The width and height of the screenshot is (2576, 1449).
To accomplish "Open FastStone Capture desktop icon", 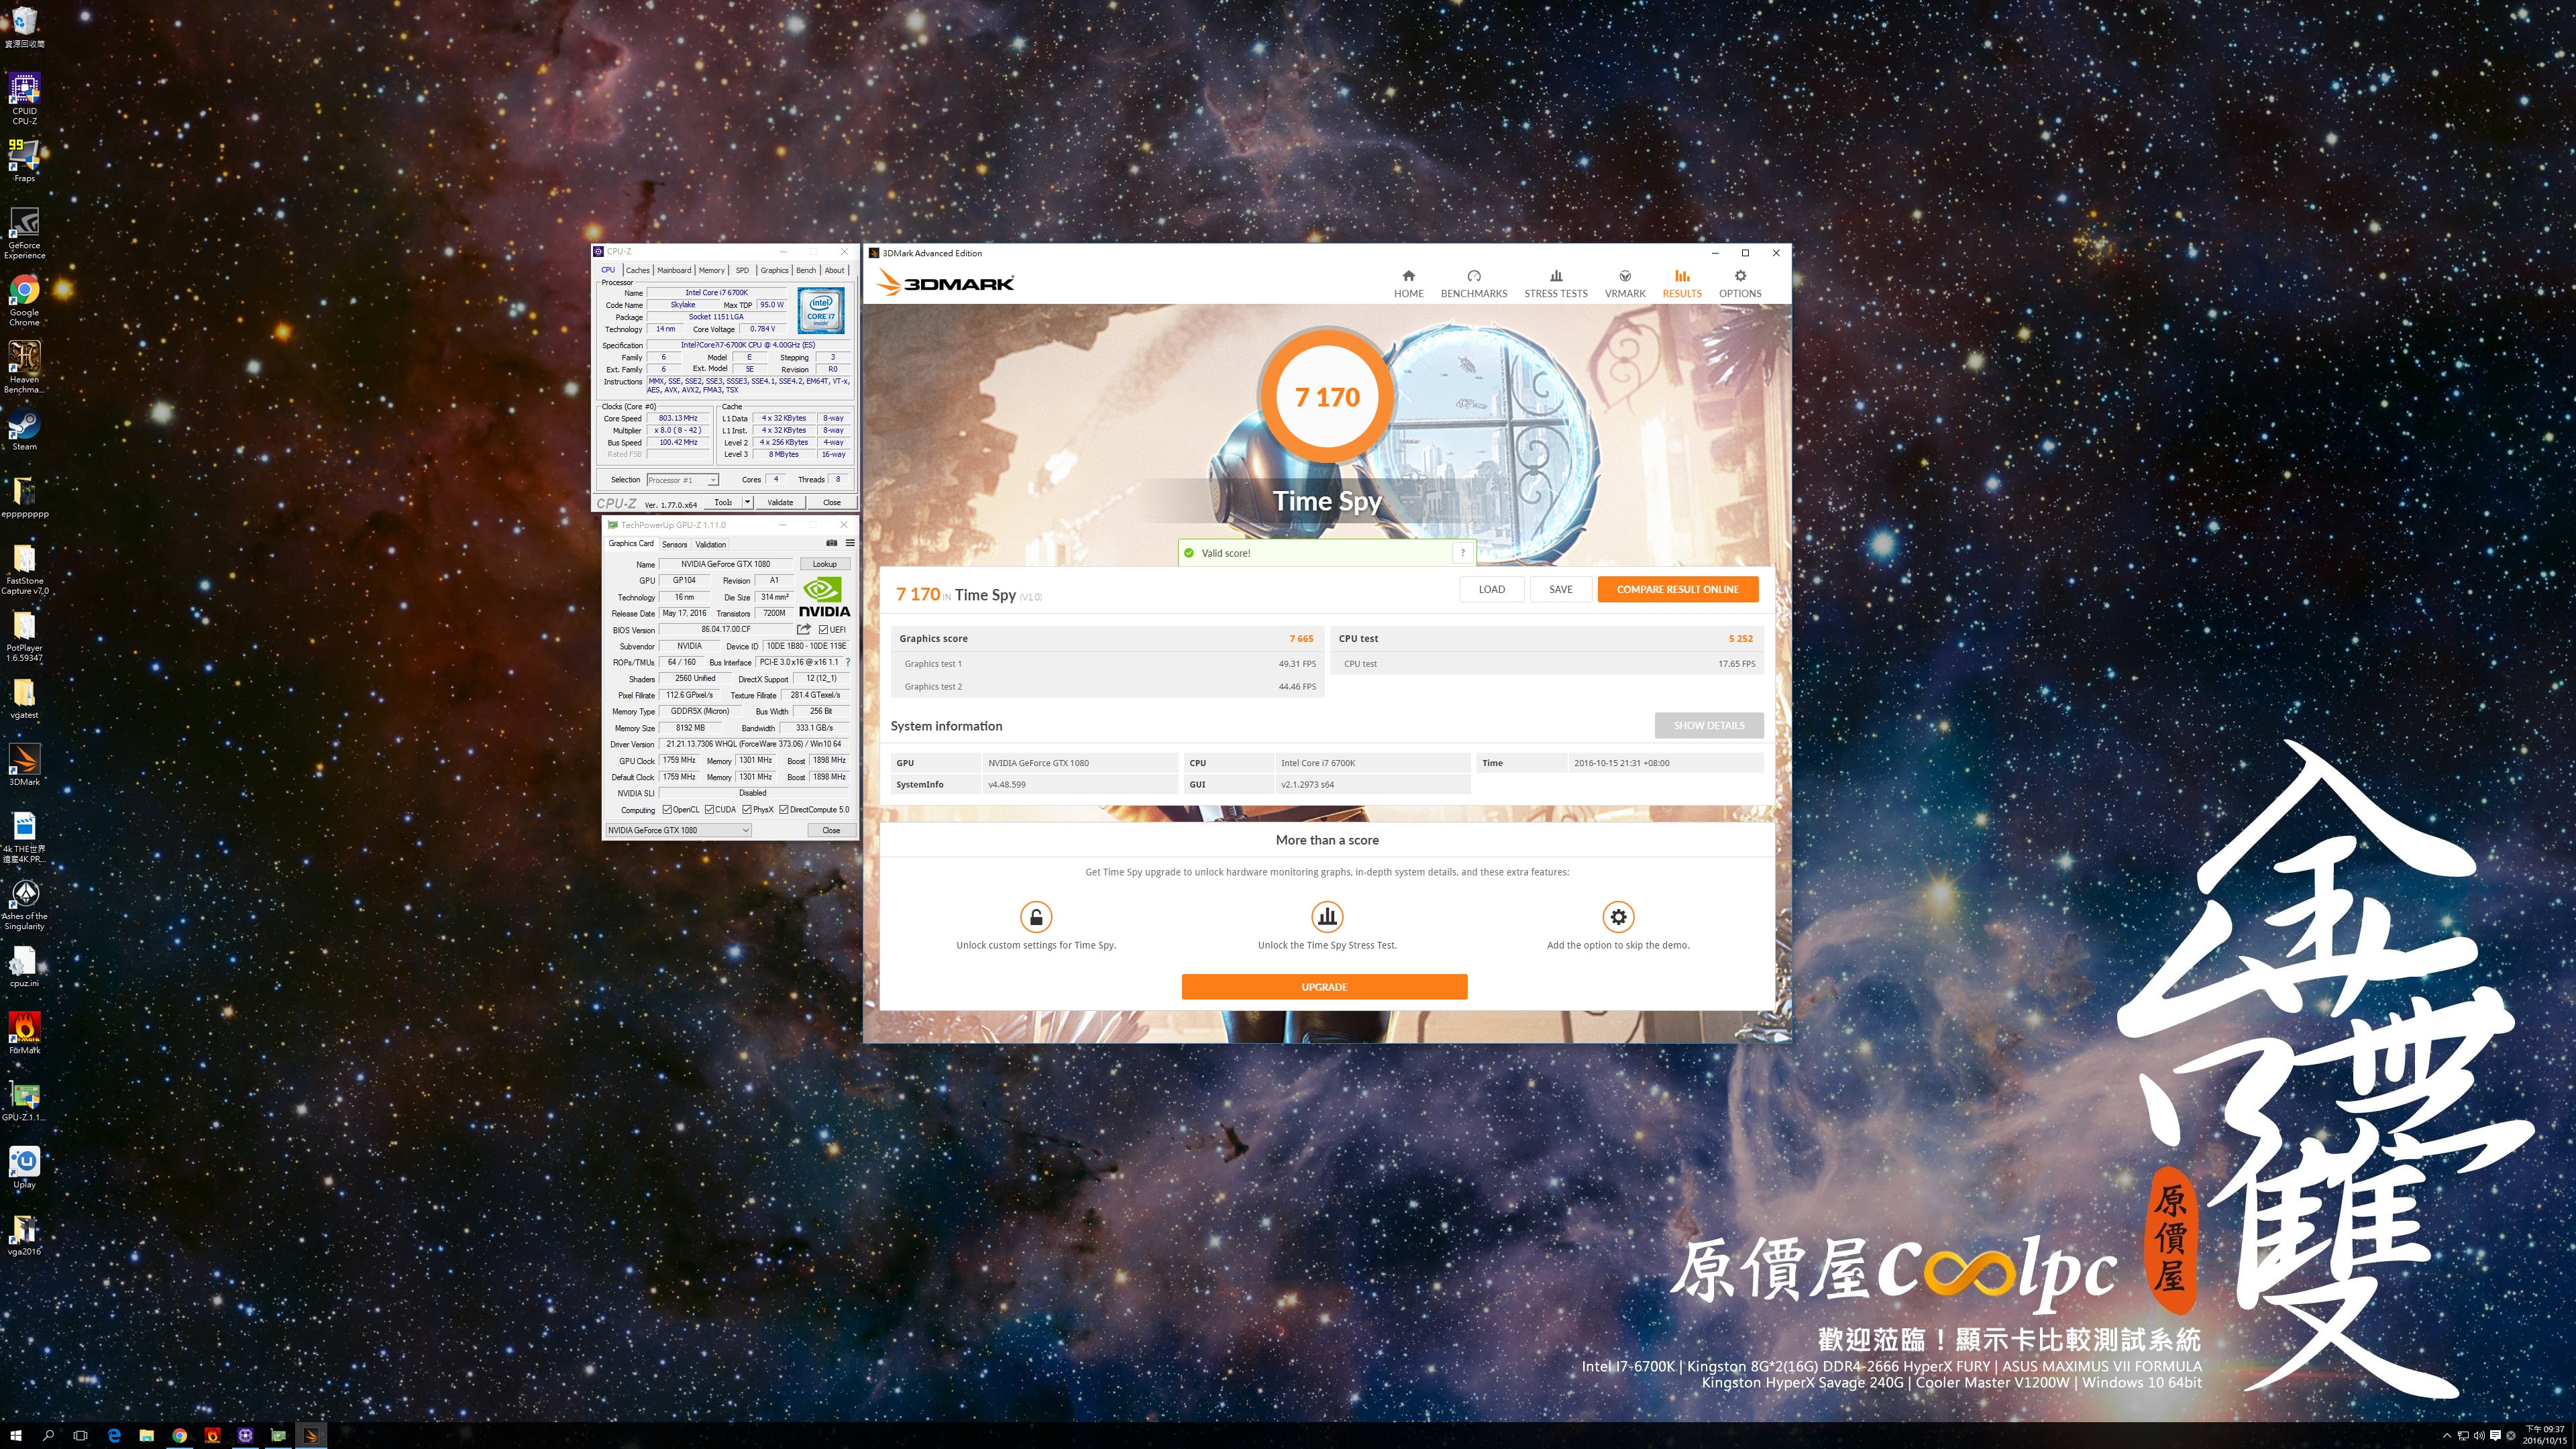I will 24,570.
